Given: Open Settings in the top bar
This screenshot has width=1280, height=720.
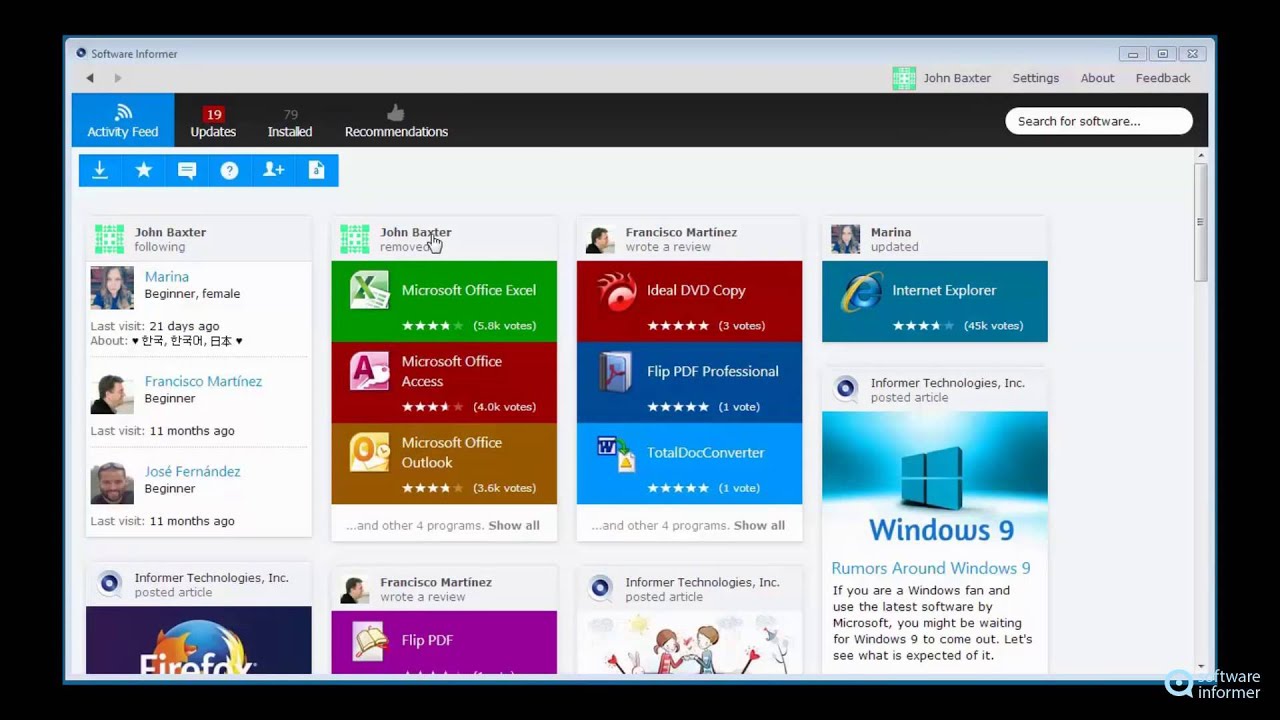Looking at the screenshot, I should [1035, 78].
